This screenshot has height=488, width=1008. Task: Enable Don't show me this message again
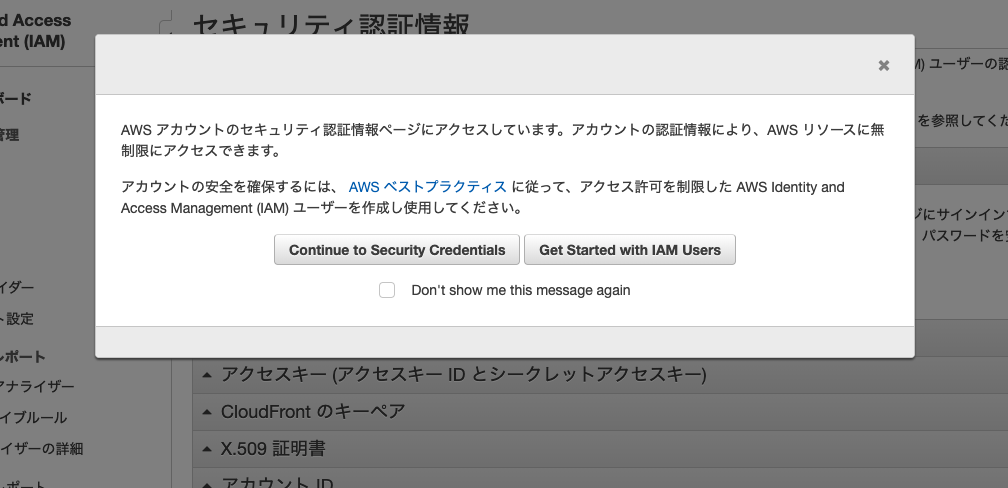click(x=387, y=290)
